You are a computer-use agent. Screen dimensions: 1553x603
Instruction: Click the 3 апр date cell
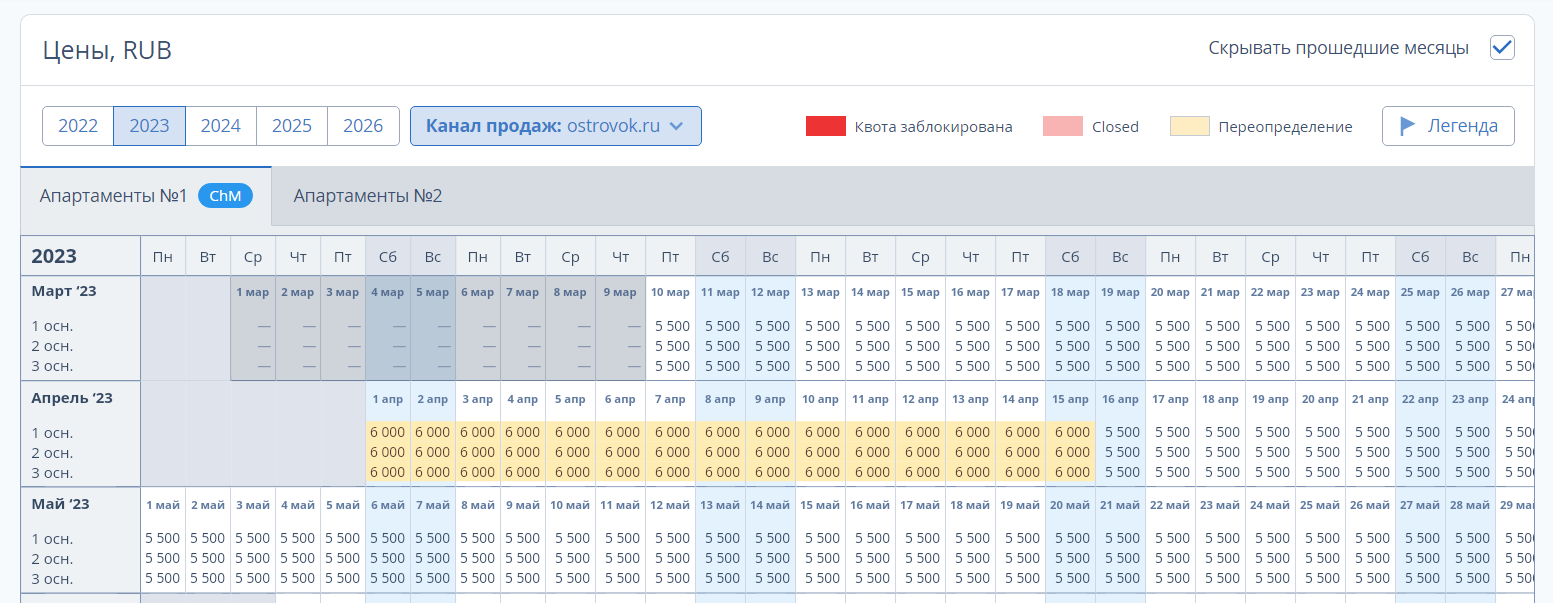tap(478, 398)
